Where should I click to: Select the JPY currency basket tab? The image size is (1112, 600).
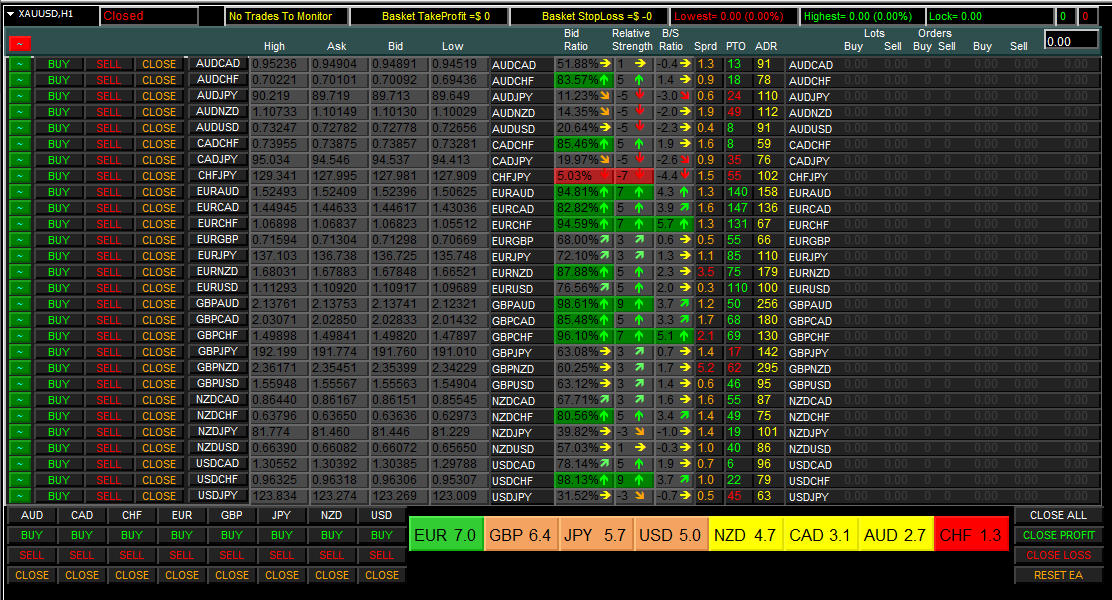(282, 515)
